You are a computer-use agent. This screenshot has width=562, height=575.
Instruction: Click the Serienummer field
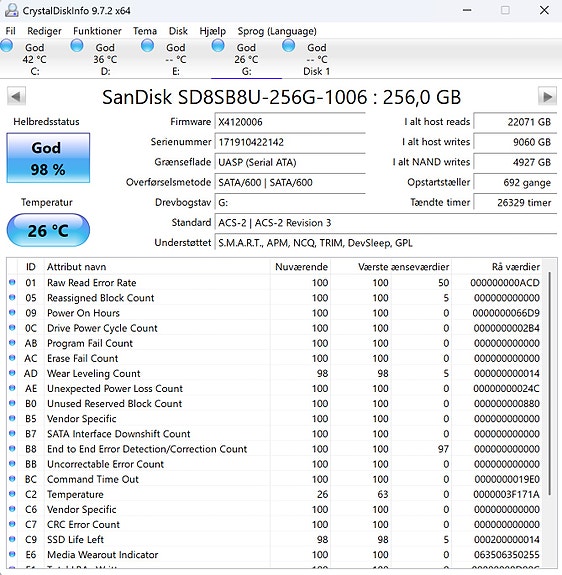[290, 142]
